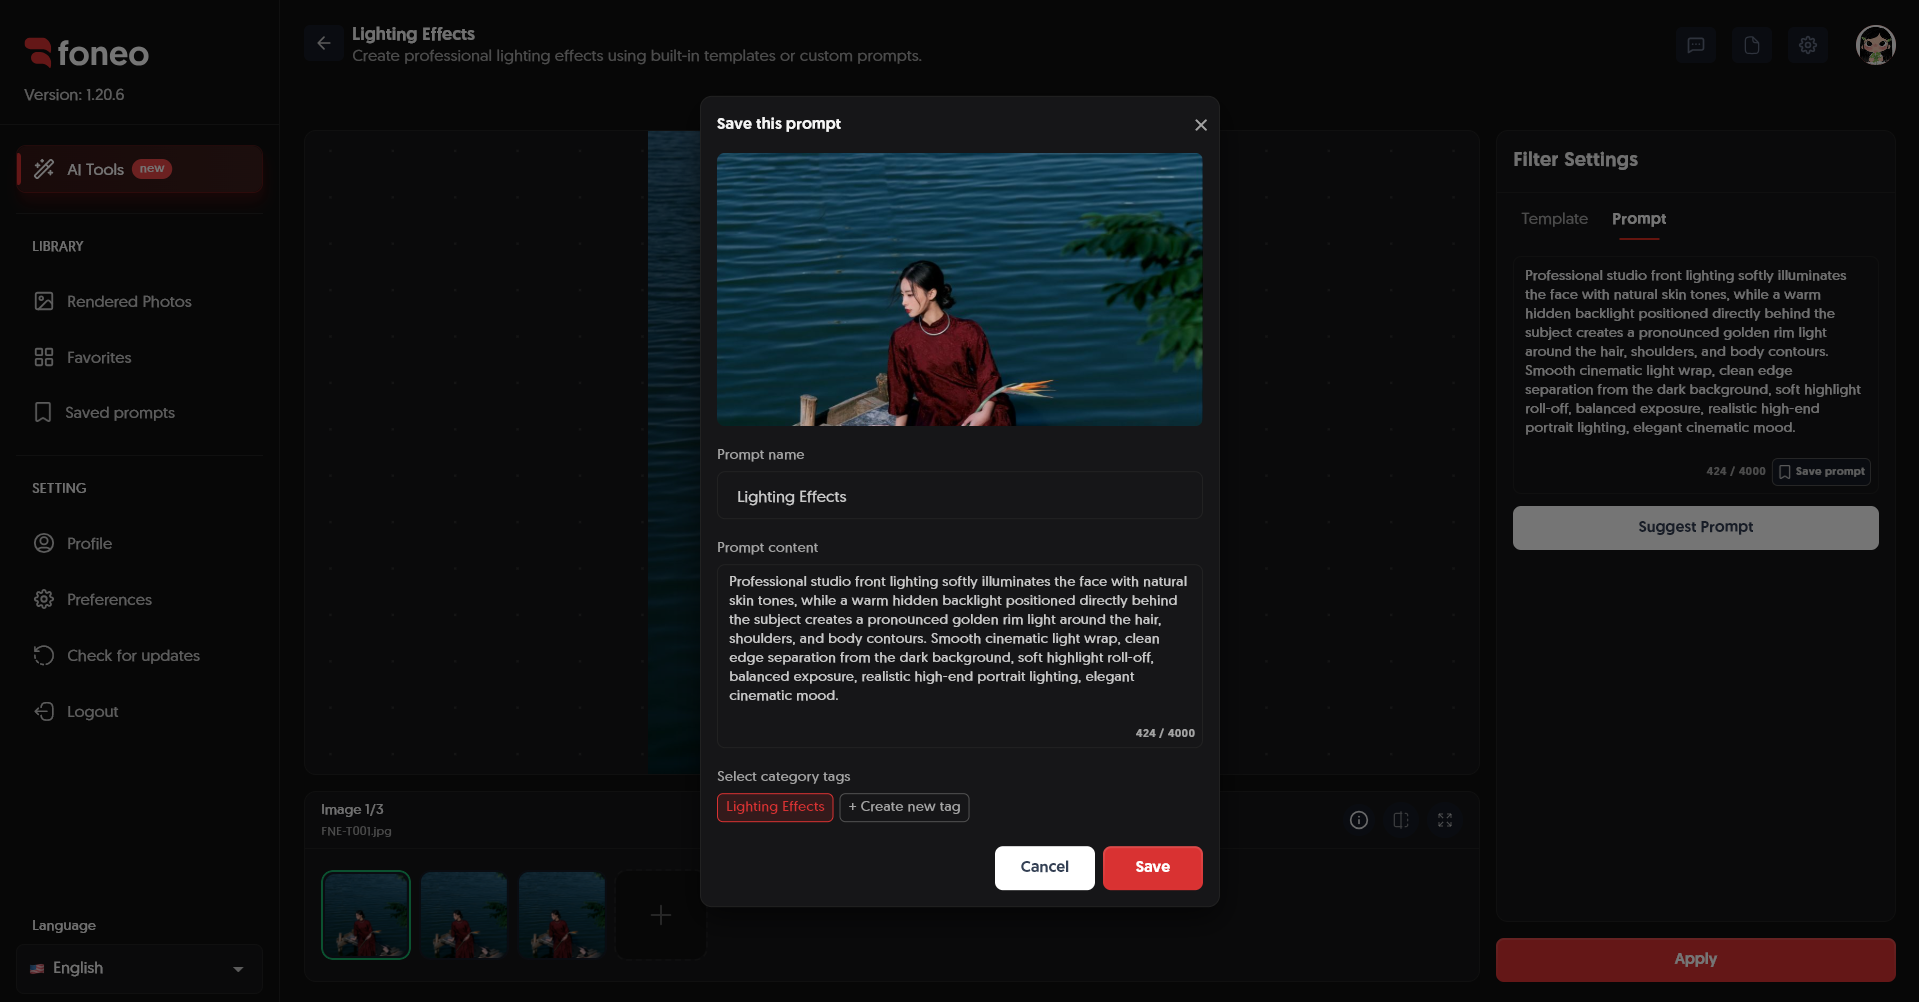Open Preferences in the sidebar
This screenshot has height=1002, width=1919.
(x=140, y=599)
